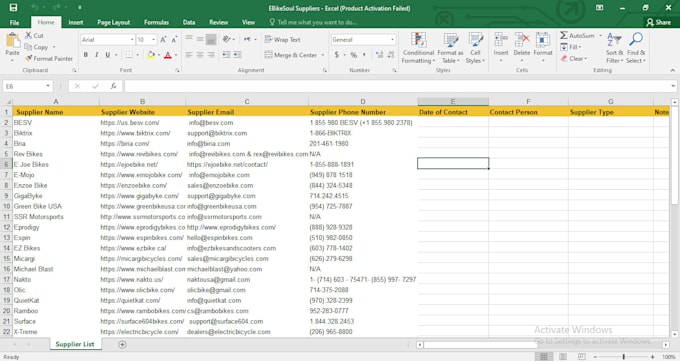Open the Clear dropdown
The width and height of the screenshot is (680, 361).
[573, 58]
